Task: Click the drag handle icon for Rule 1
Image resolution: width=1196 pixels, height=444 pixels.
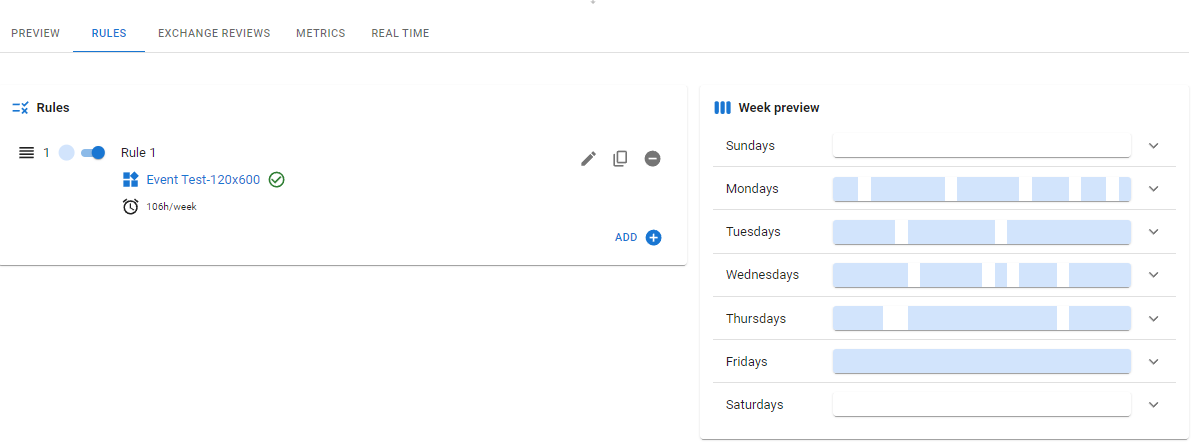Action: click(x=27, y=153)
